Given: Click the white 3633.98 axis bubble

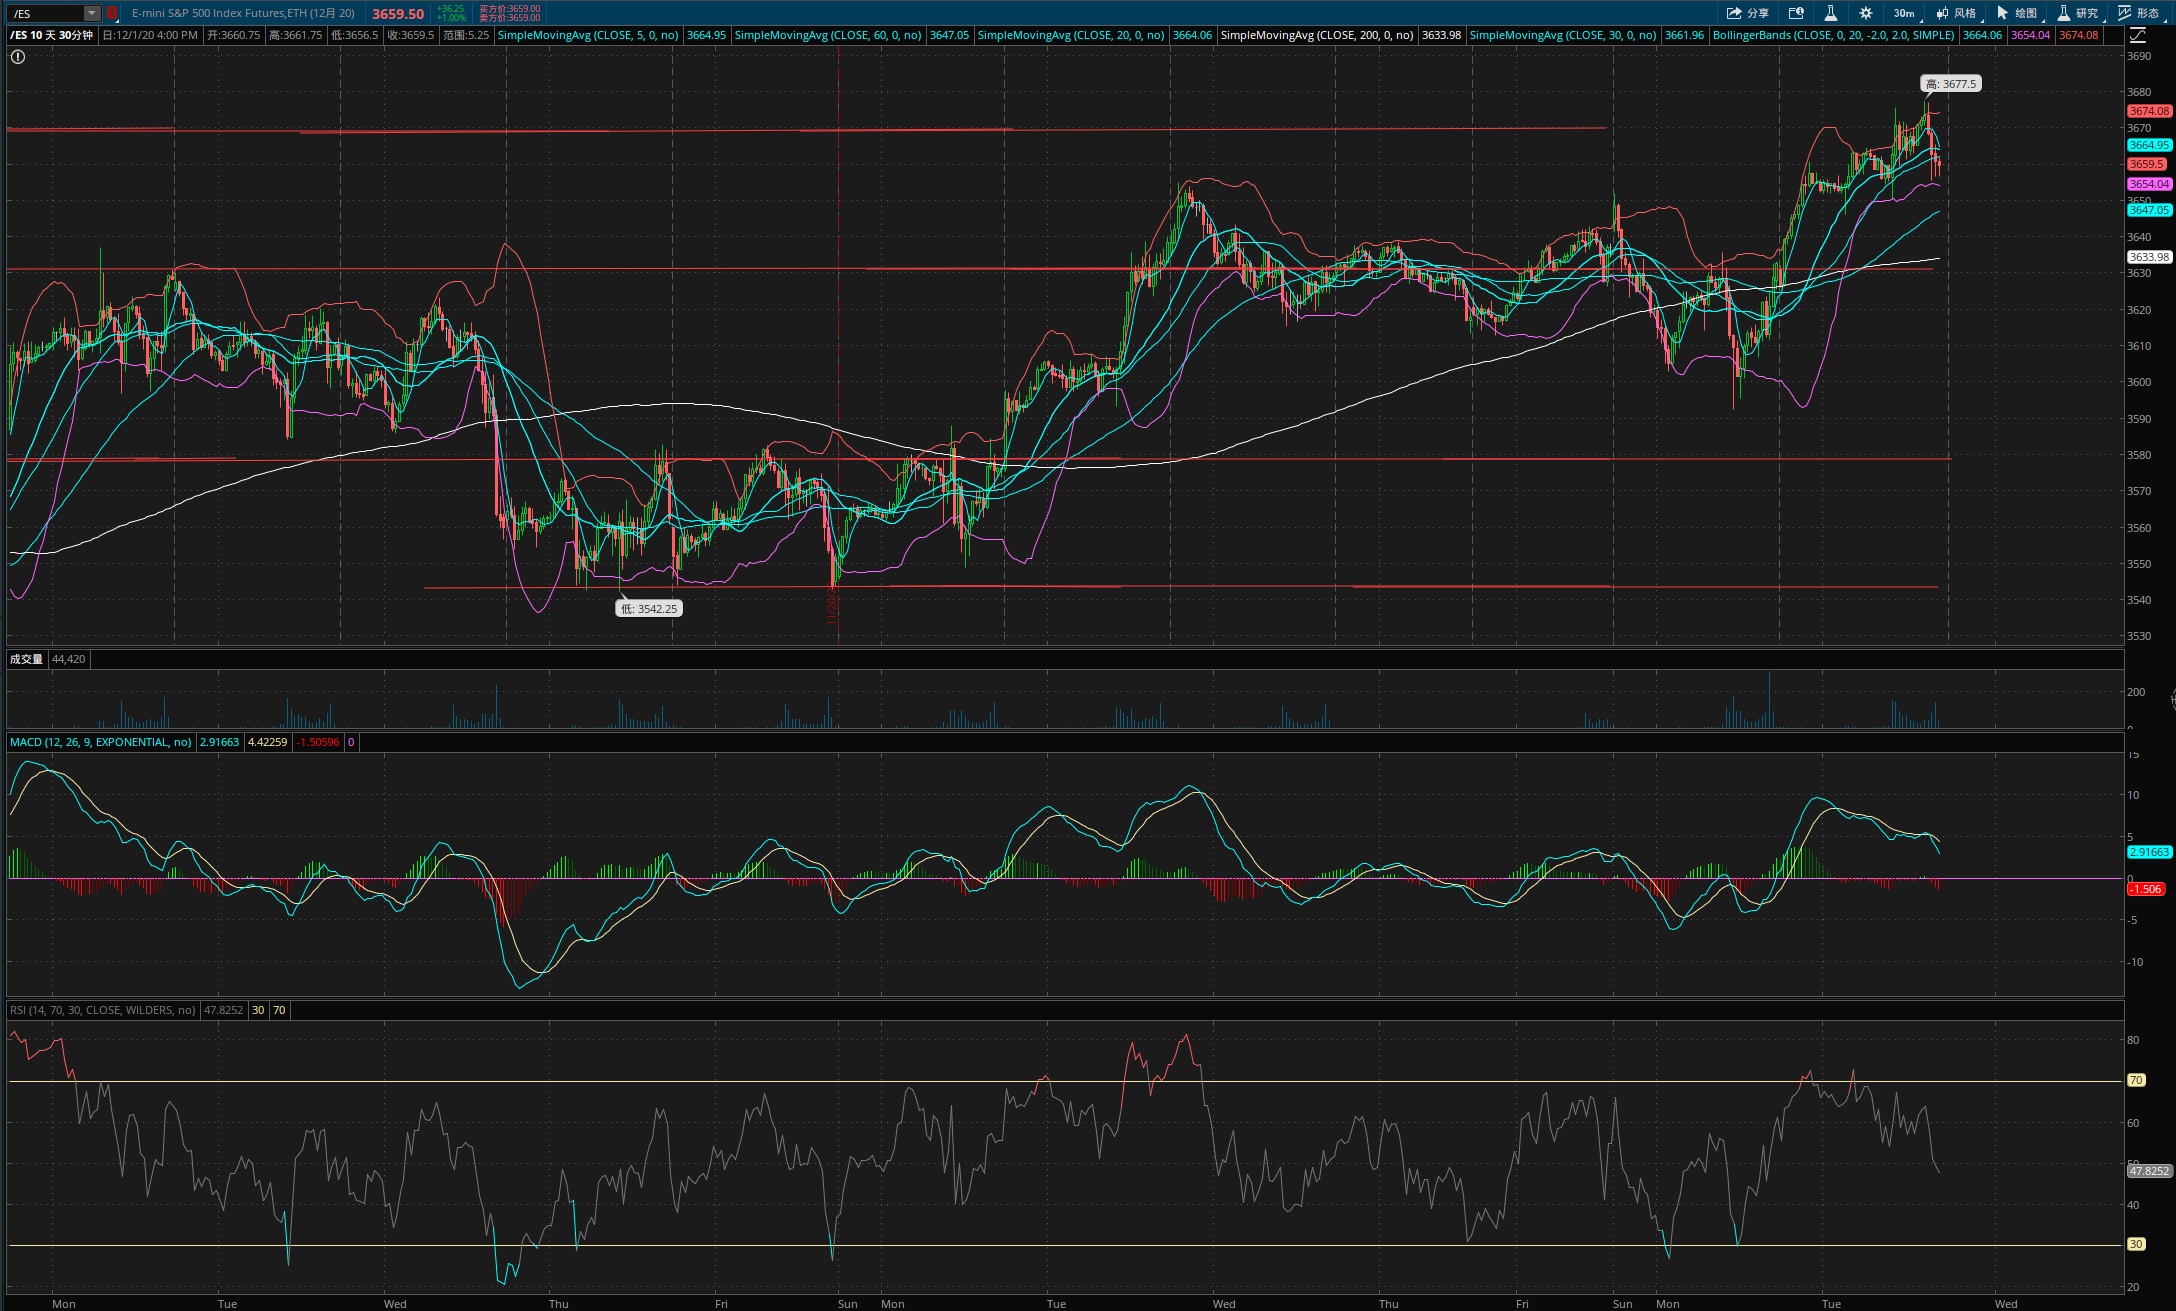Looking at the screenshot, I should (x=2149, y=257).
